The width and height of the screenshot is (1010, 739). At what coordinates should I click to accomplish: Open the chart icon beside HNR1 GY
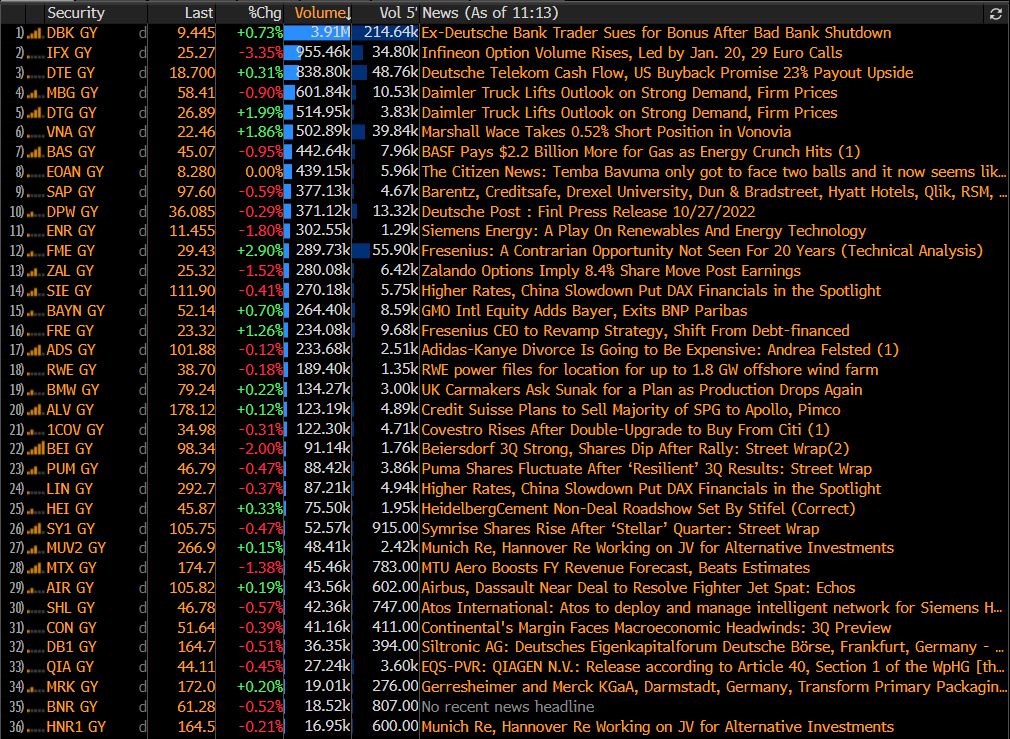click(x=35, y=727)
